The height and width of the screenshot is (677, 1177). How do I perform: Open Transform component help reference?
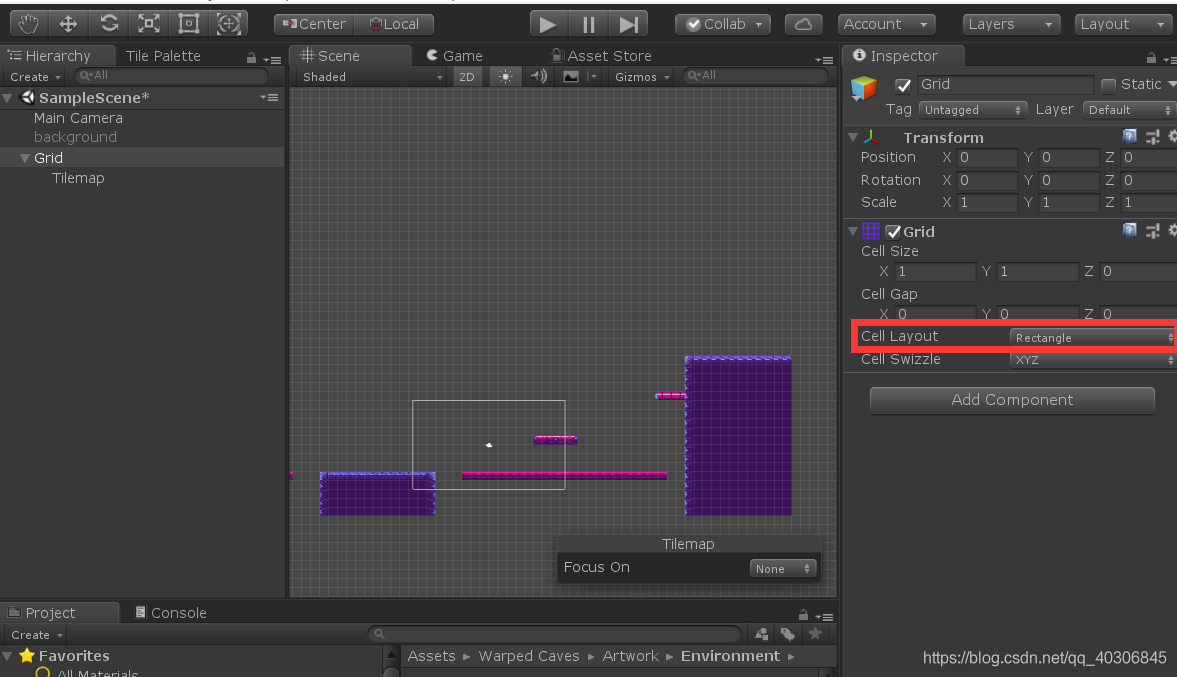[1129, 136]
